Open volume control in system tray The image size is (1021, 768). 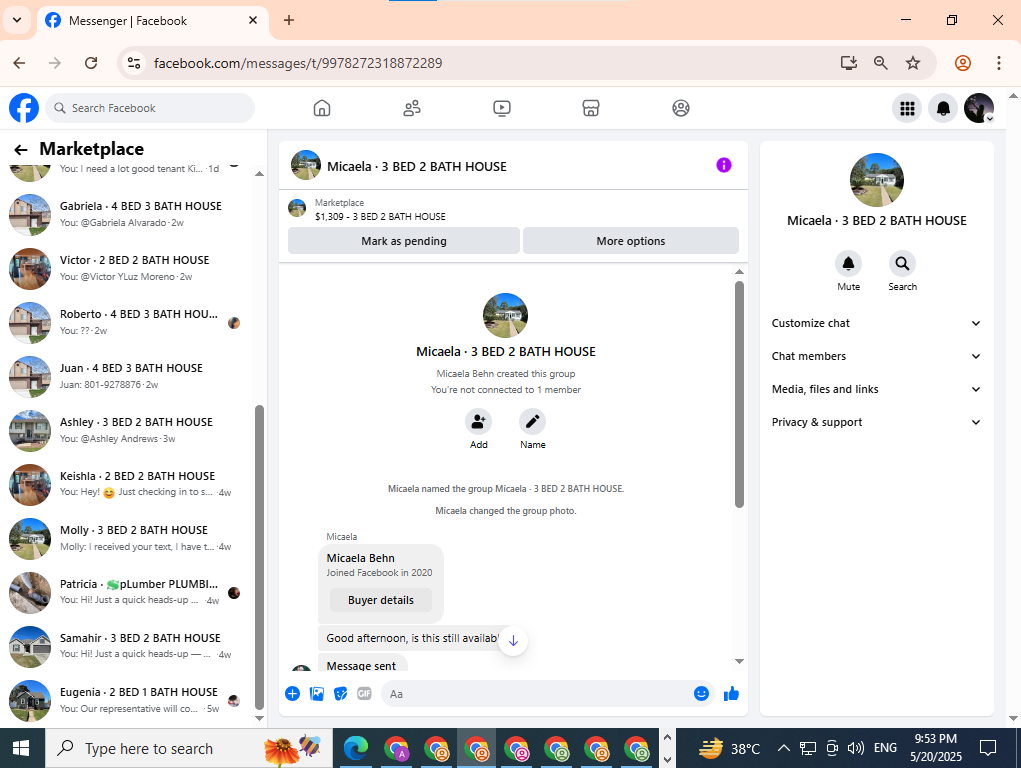tap(855, 748)
